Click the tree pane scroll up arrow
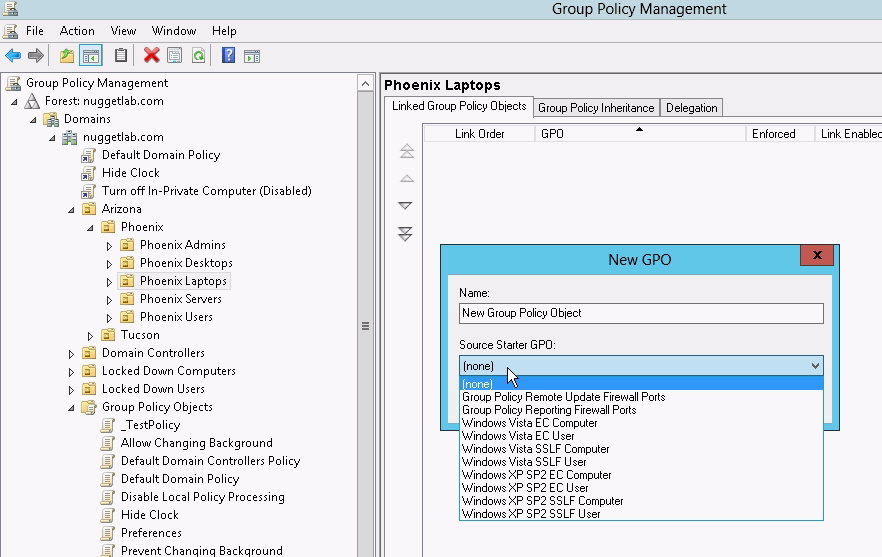882x557 pixels. tap(366, 84)
